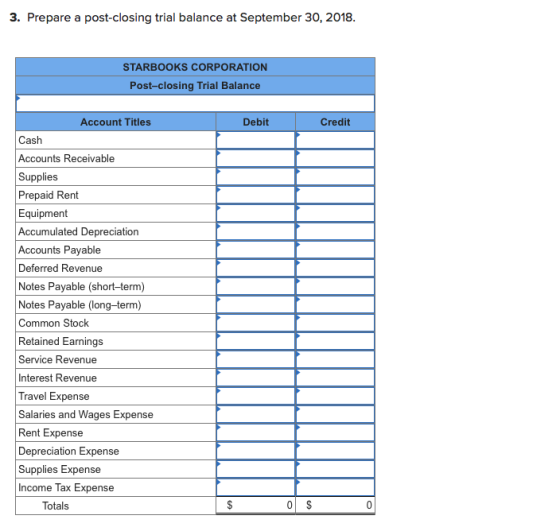
Task: Select the Service Revenue debit cell
Action: [x=255, y=360]
